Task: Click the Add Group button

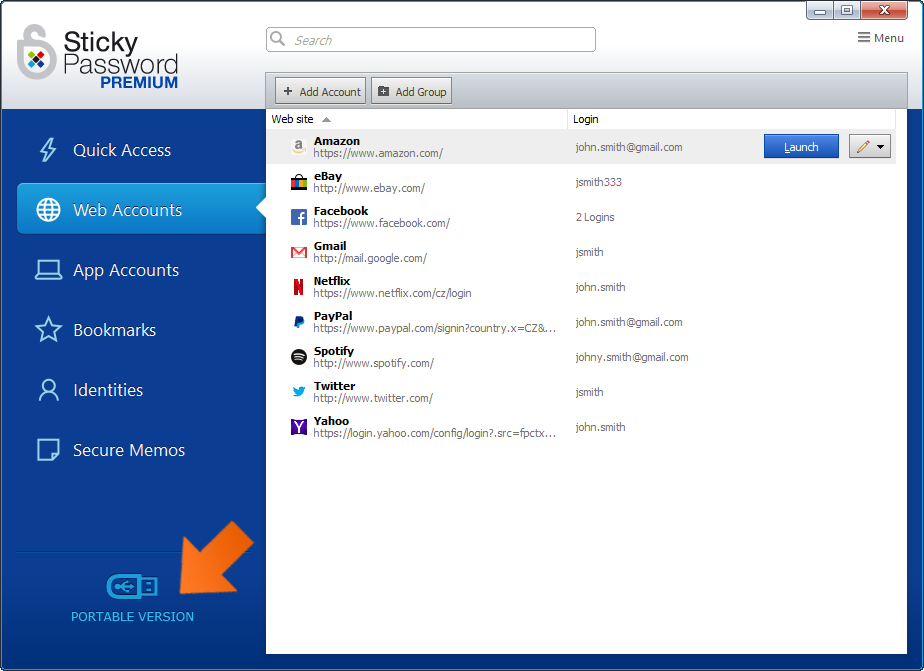Action: coord(411,91)
